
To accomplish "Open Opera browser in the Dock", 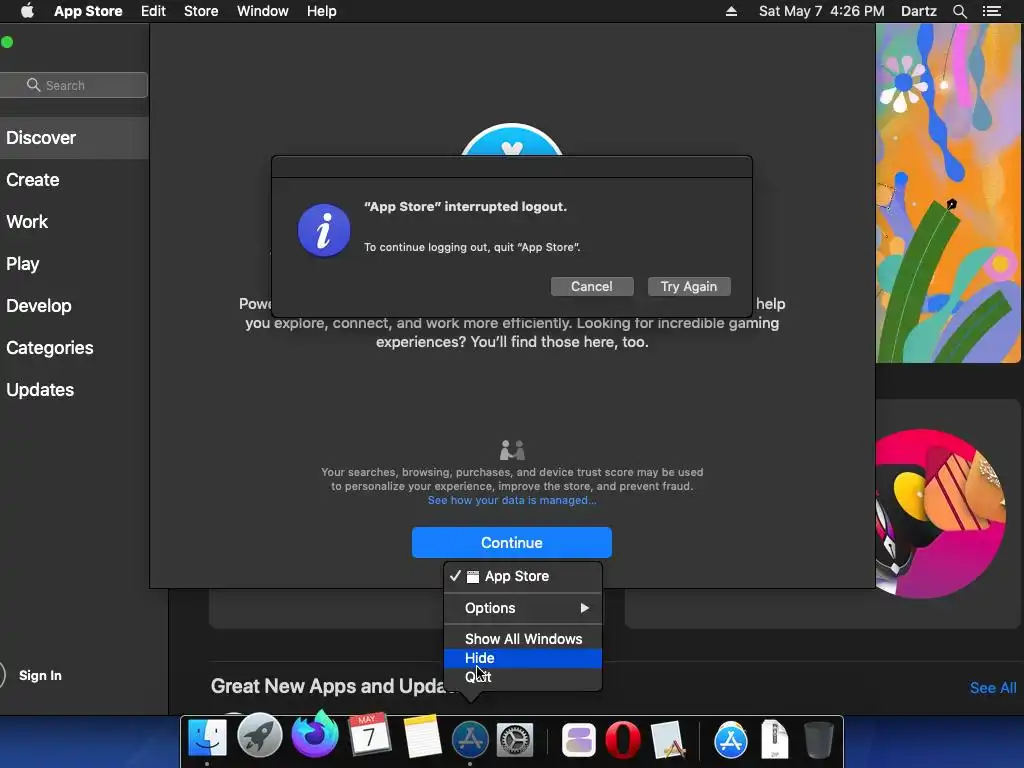I will coord(622,739).
